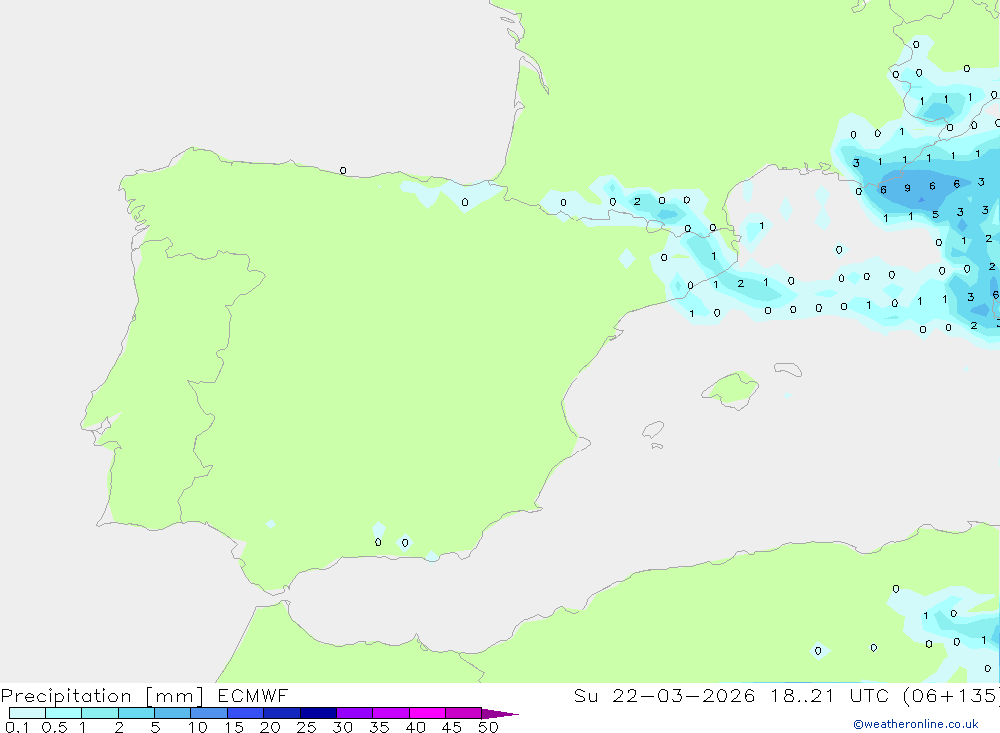Image resolution: width=1000 pixels, height=733 pixels.
Task: Click the 0.5–1 mm legend swatch
Action: (63, 713)
